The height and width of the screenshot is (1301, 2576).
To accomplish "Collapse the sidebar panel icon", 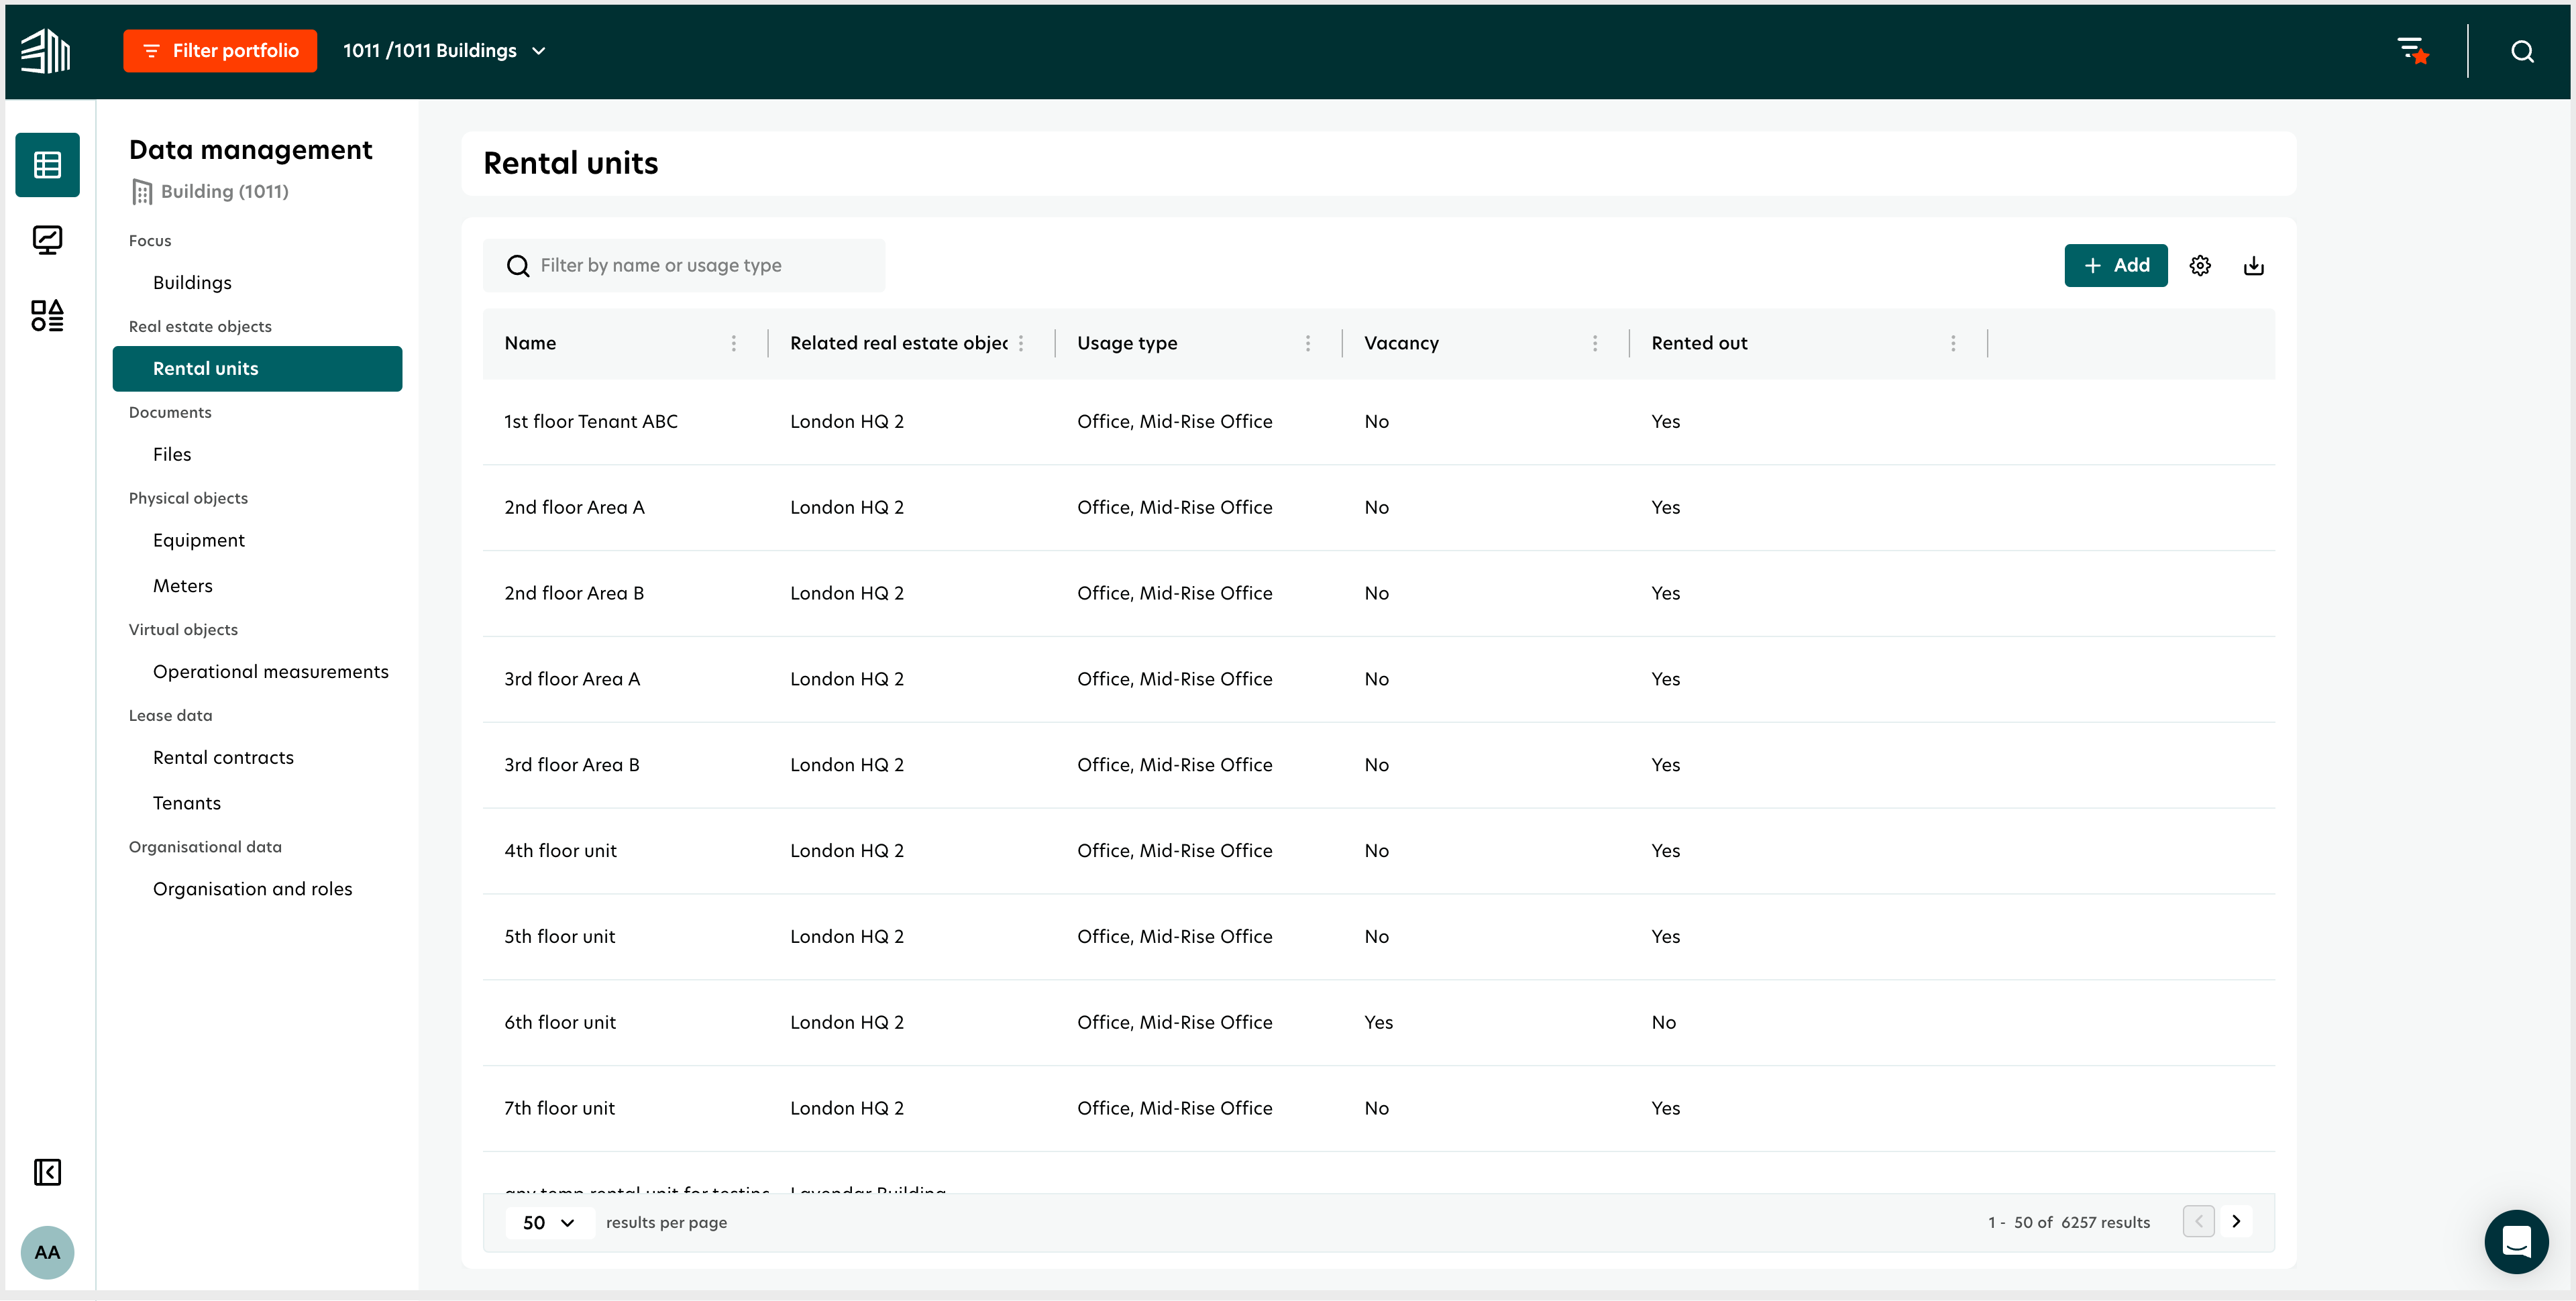I will [x=47, y=1172].
